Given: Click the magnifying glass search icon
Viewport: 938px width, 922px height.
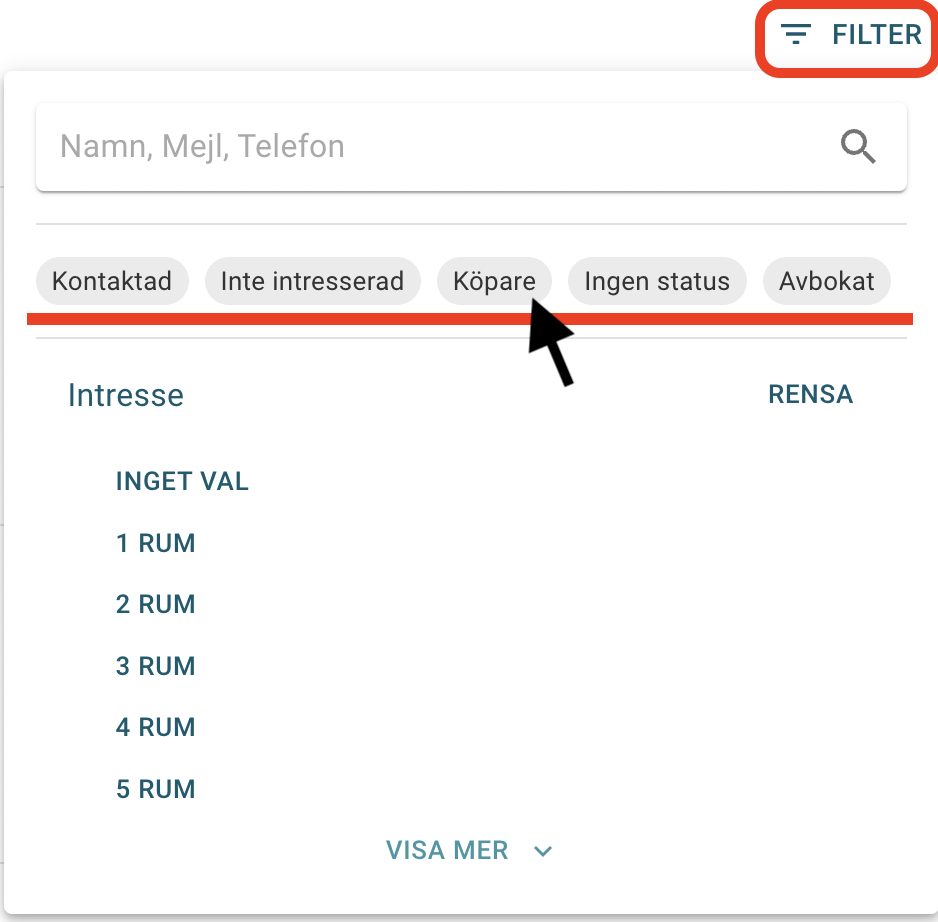Looking at the screenshot, I should coord(857,147).
